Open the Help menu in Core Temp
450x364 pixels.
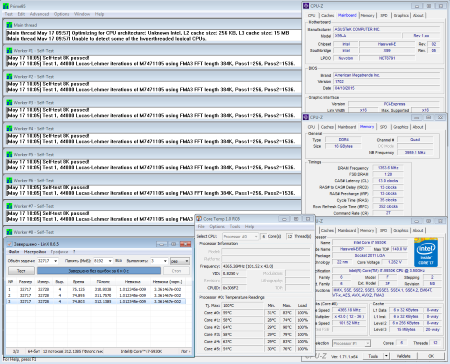pyautogui.click(x=250, y=226)
